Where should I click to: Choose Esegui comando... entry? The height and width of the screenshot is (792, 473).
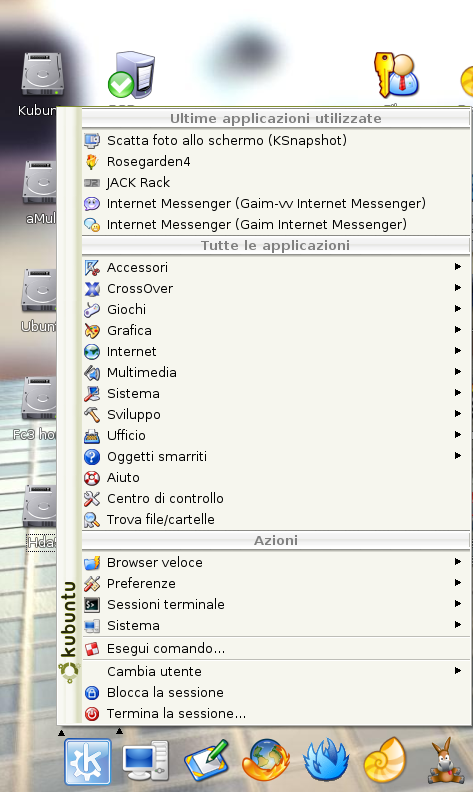point(276,649)
